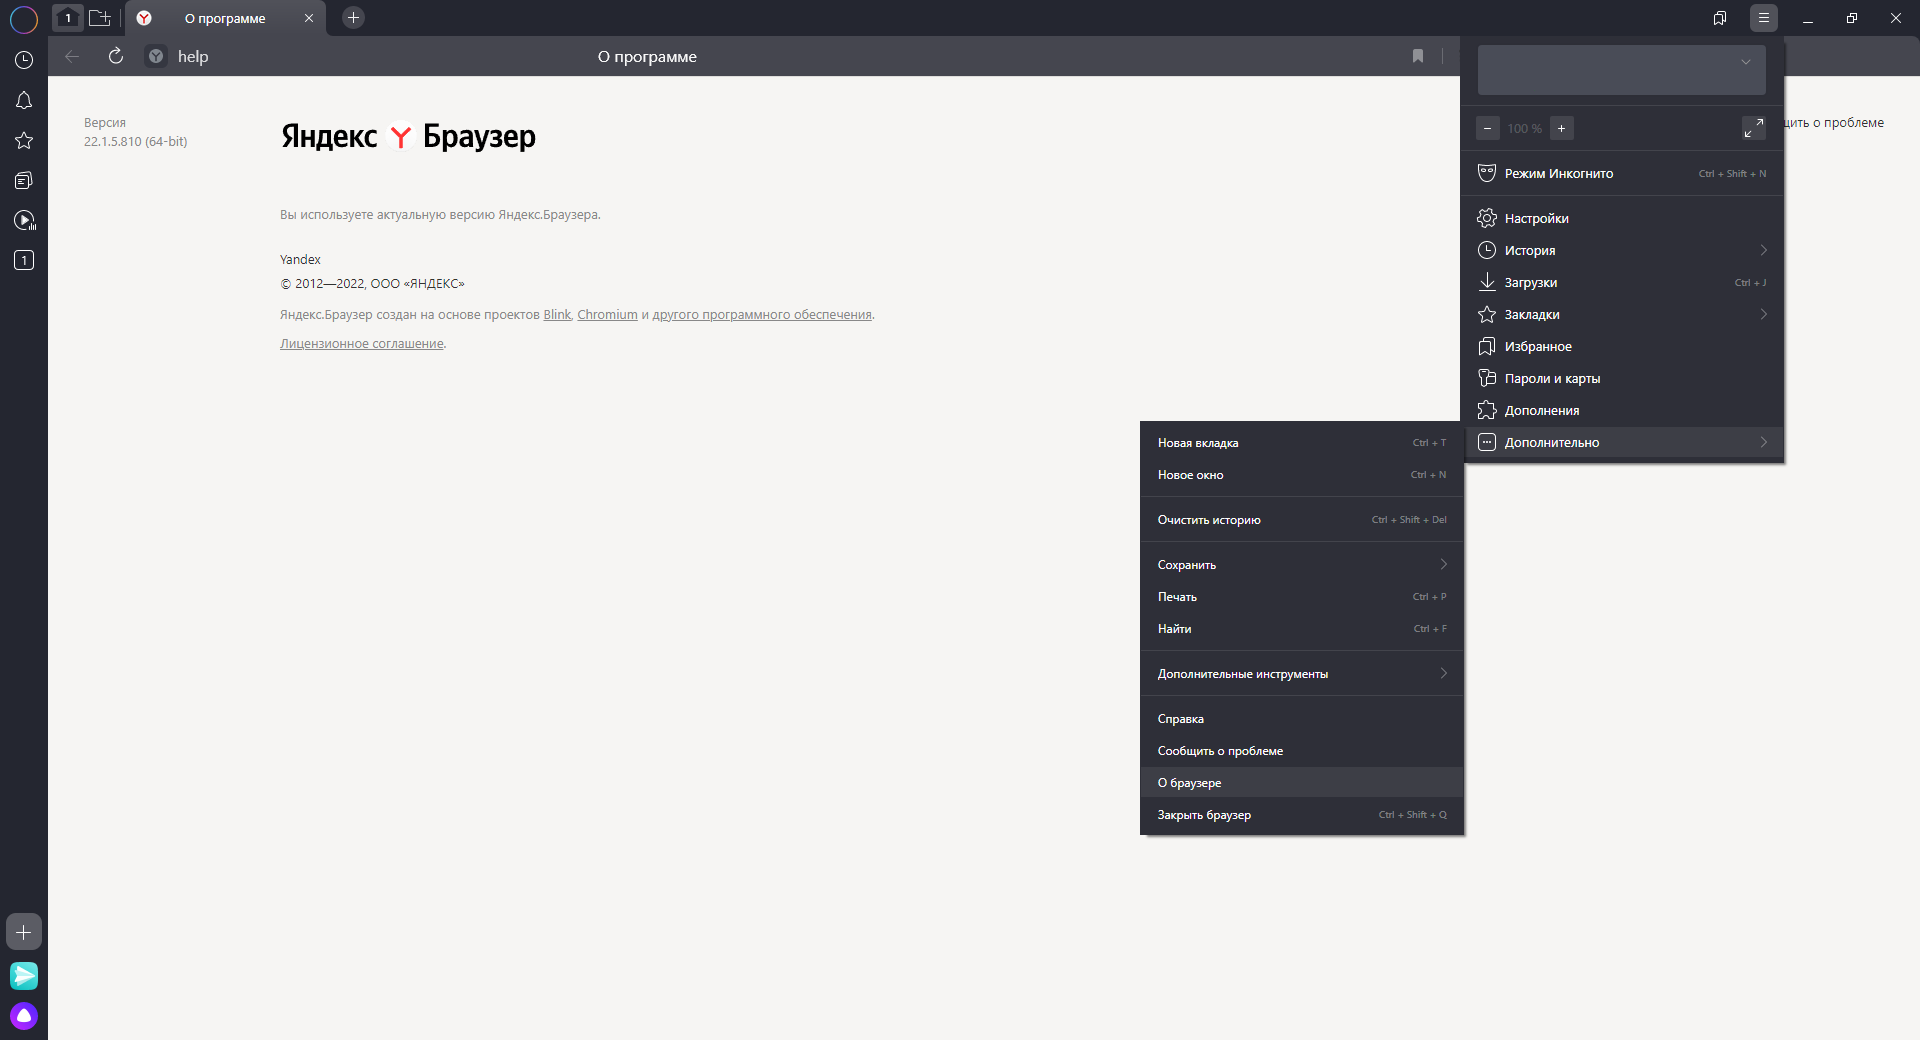This screenshot has height=1040, width=1920.
Task: Enter full screen mode icon
Action: [1754, 128]
